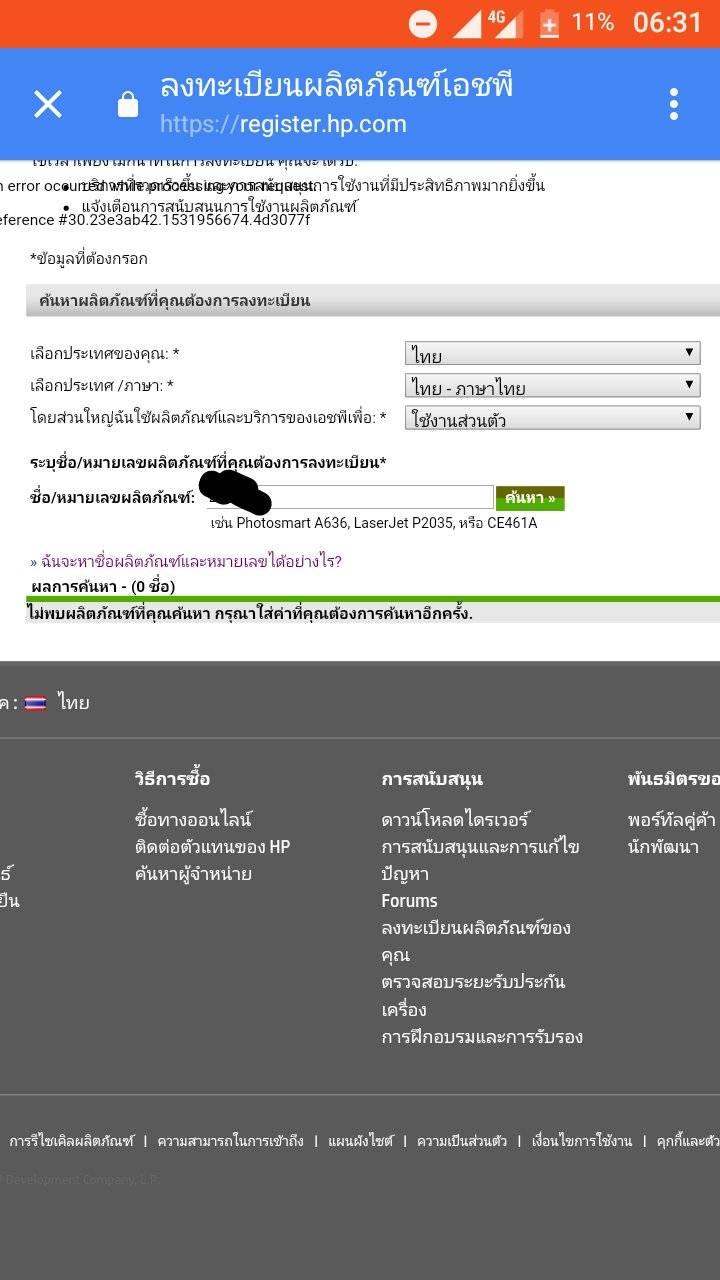This screenshot has height=1280, width=720.
Task: Tap the 06:31 clock in status bar
Action: pyautogui.click(x=668, y=23)
